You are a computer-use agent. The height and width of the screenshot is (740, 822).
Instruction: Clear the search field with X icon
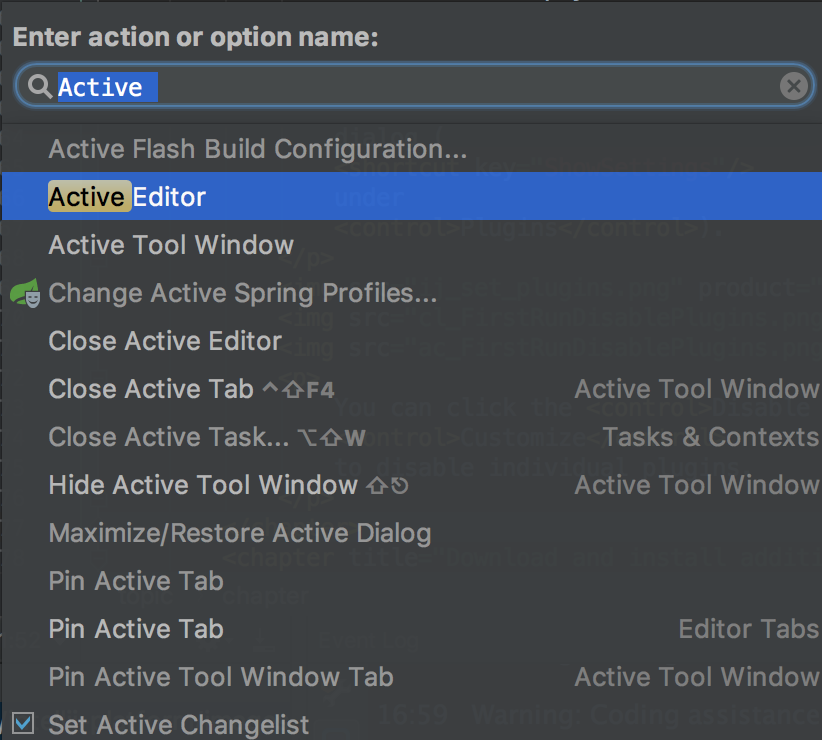click(x=793, y=87)
